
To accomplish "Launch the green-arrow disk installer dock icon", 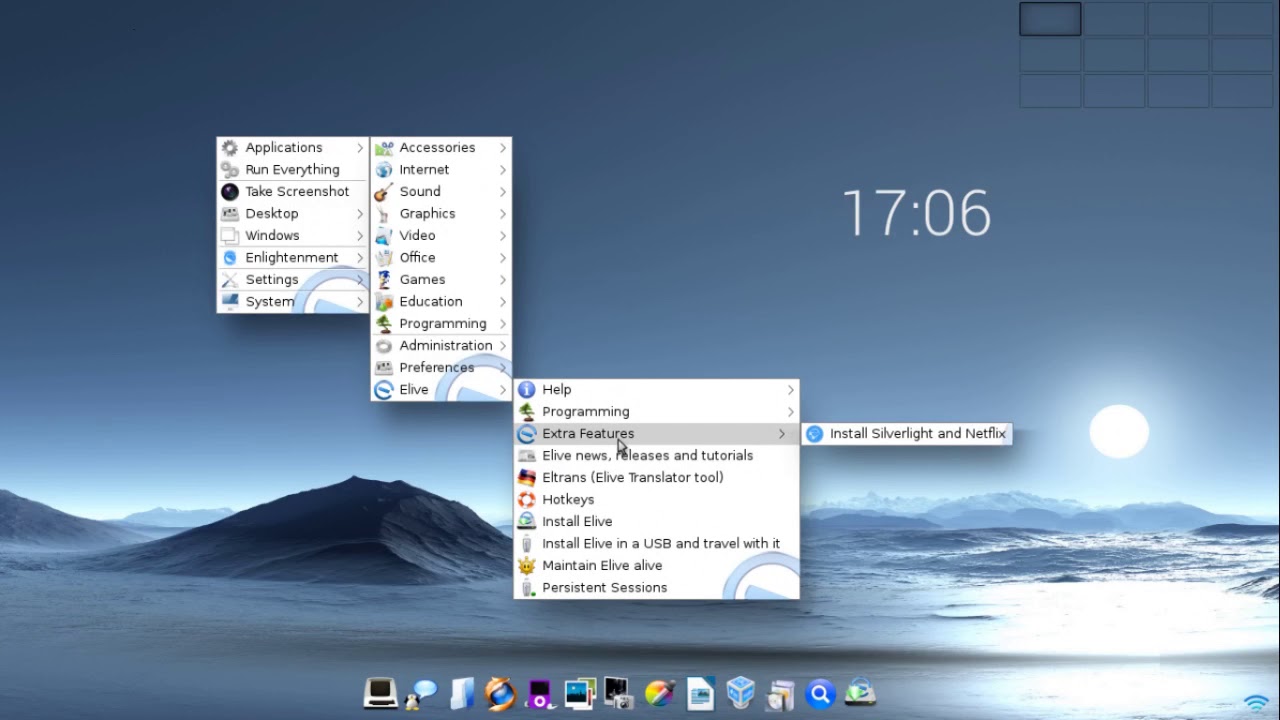I will point(860,692).
